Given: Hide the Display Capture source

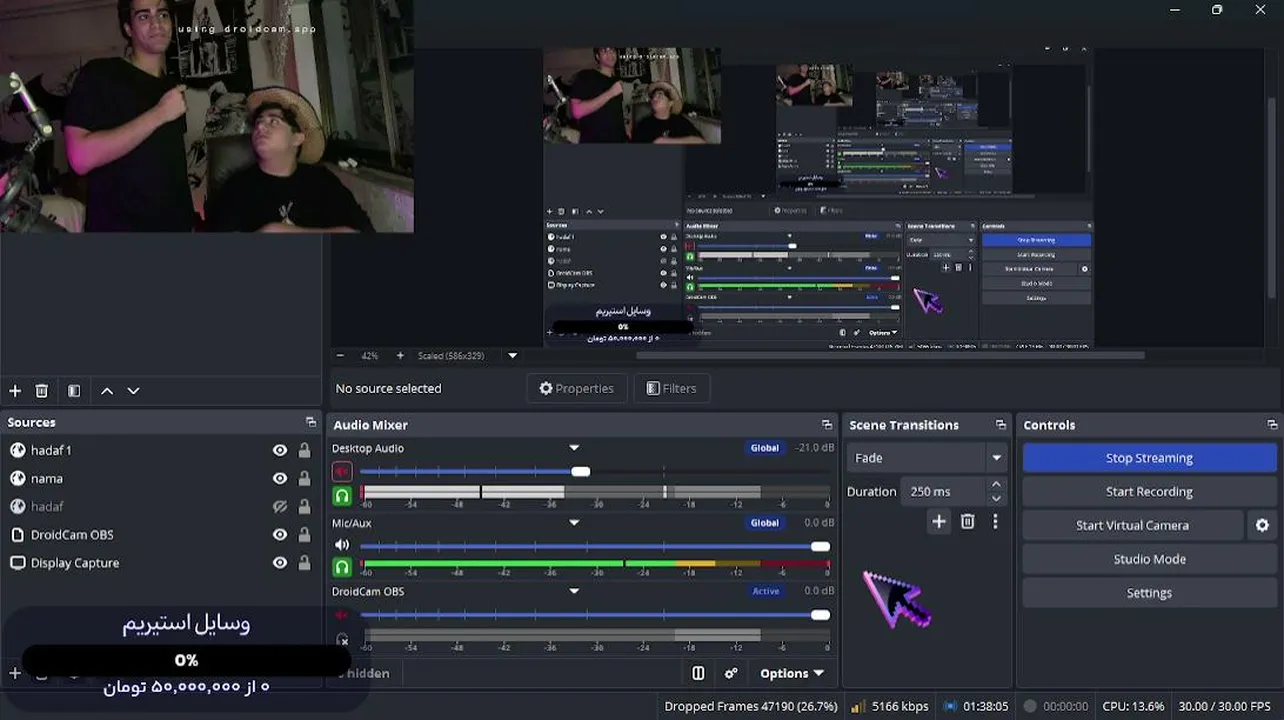Looking at the screenshot, I should coord(280,563).
